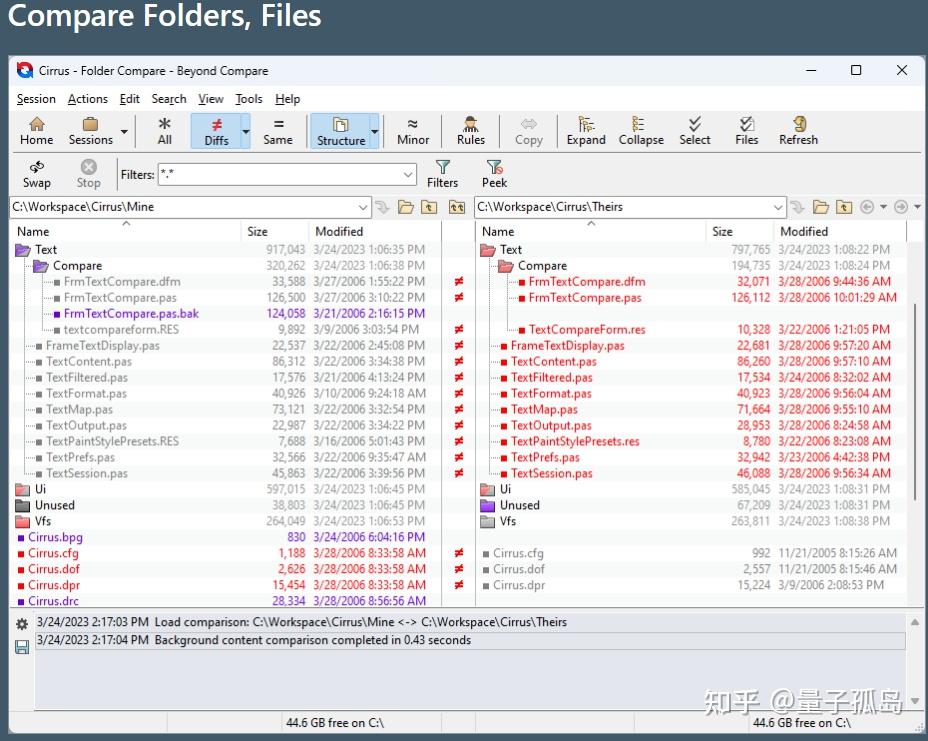Browse for folder on the Theirs side
The image size is (928, 741).
pos(820,207)
